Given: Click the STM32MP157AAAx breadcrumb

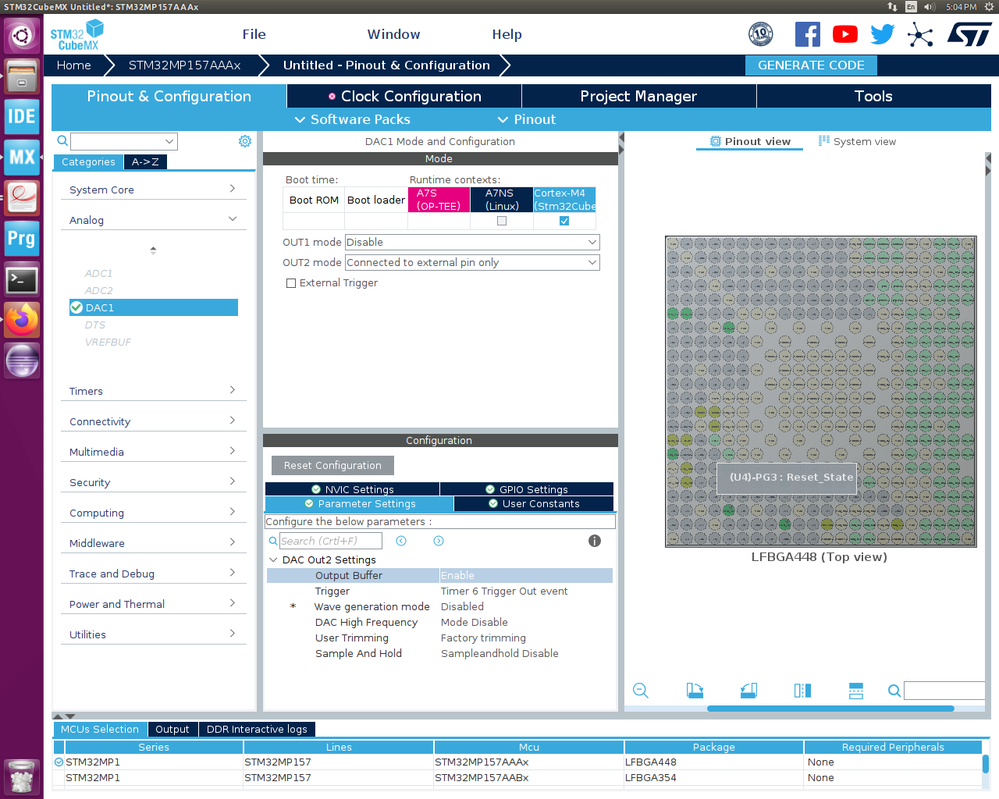Looking at the screenshot, I should point(185,65).
